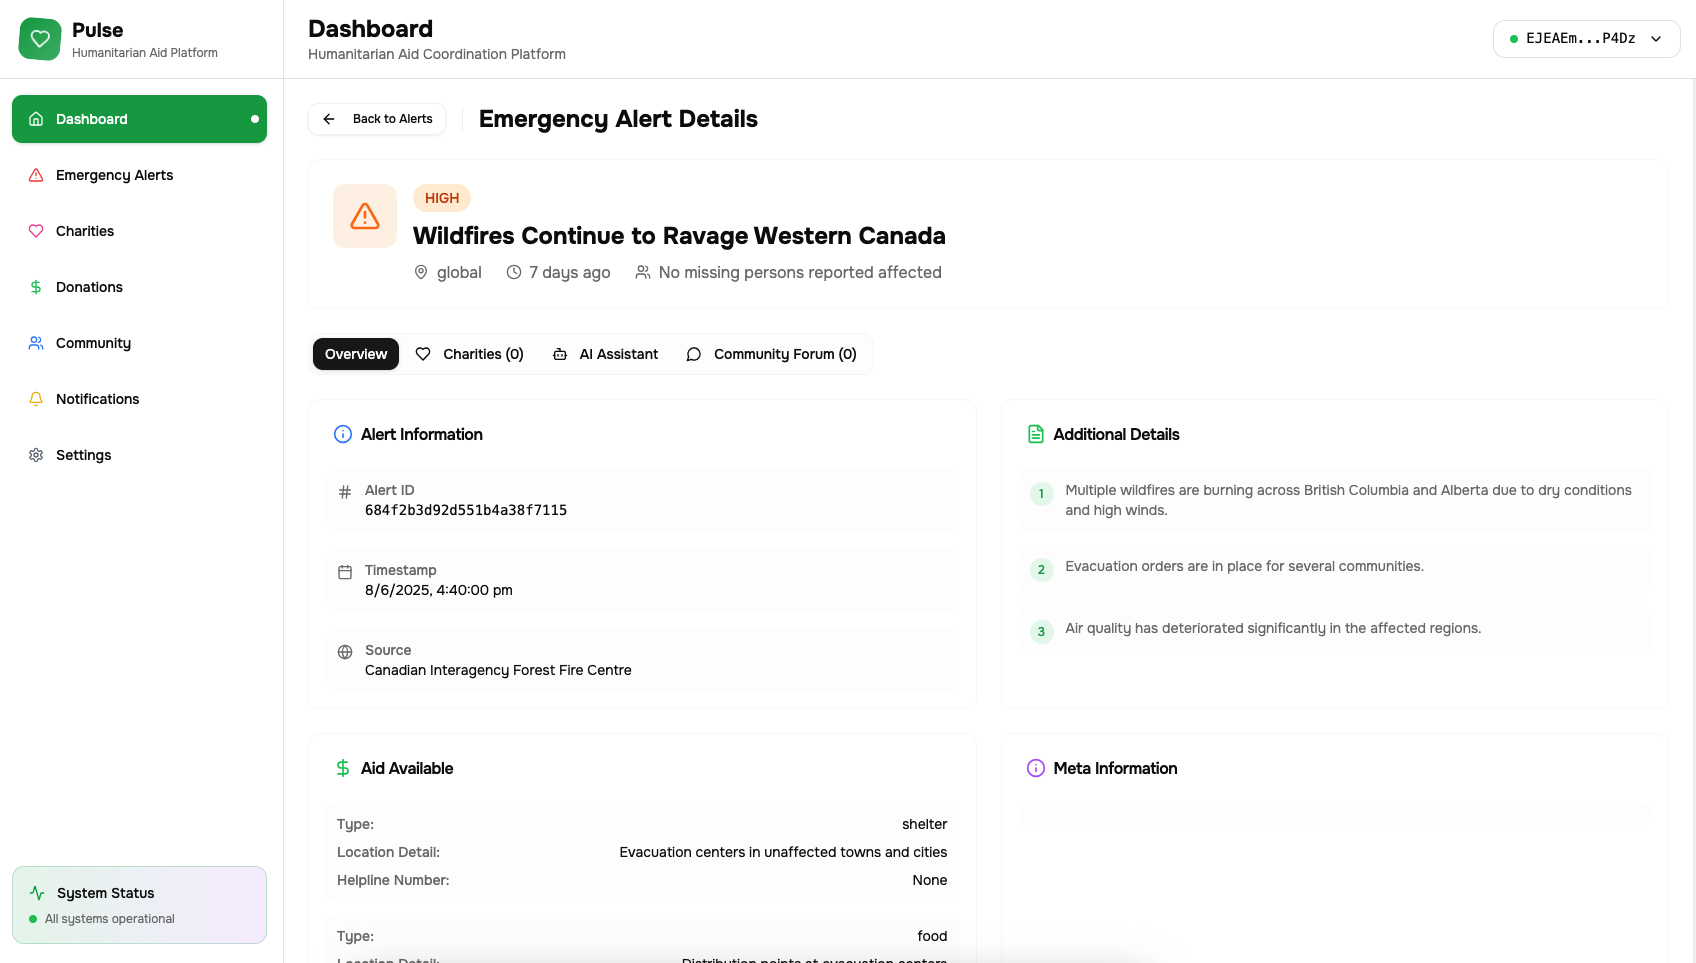Click the Notifications bell icon

[x=36, y=399]
